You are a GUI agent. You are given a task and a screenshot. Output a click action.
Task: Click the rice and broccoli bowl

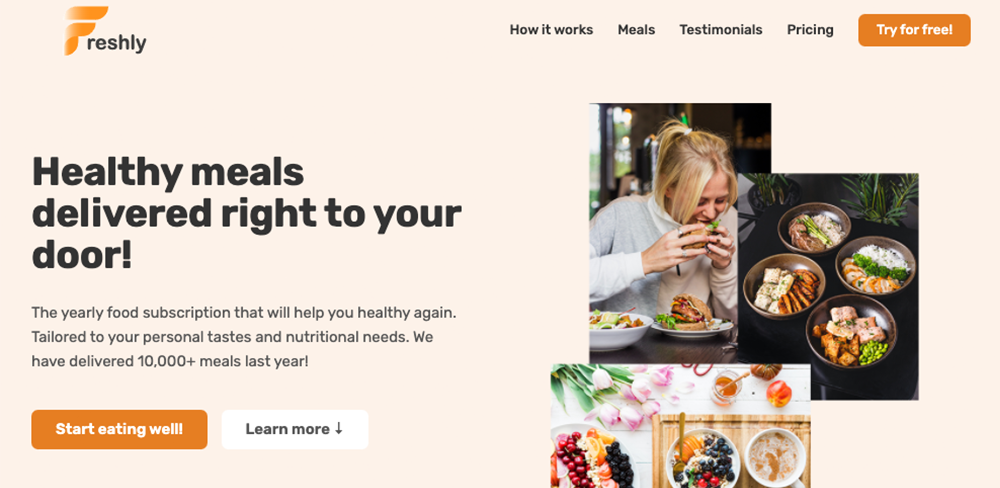[875, 265]
